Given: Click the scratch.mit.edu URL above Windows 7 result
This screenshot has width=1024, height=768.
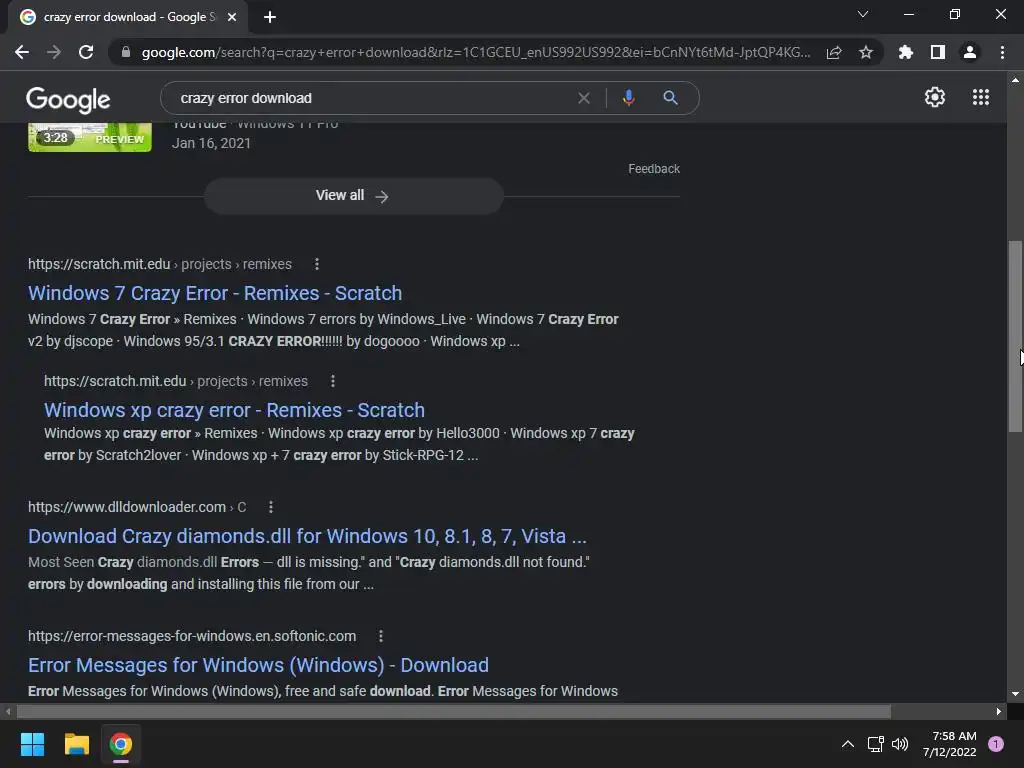Looking at the screenshot, I should point(99,264).
